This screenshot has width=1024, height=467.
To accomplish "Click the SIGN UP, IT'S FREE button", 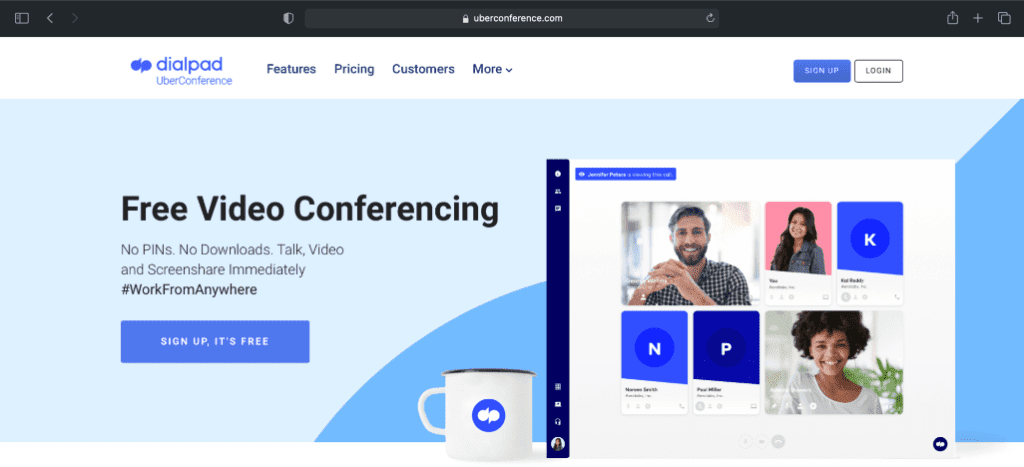I will pyautogui.click(x=215, y=342).
